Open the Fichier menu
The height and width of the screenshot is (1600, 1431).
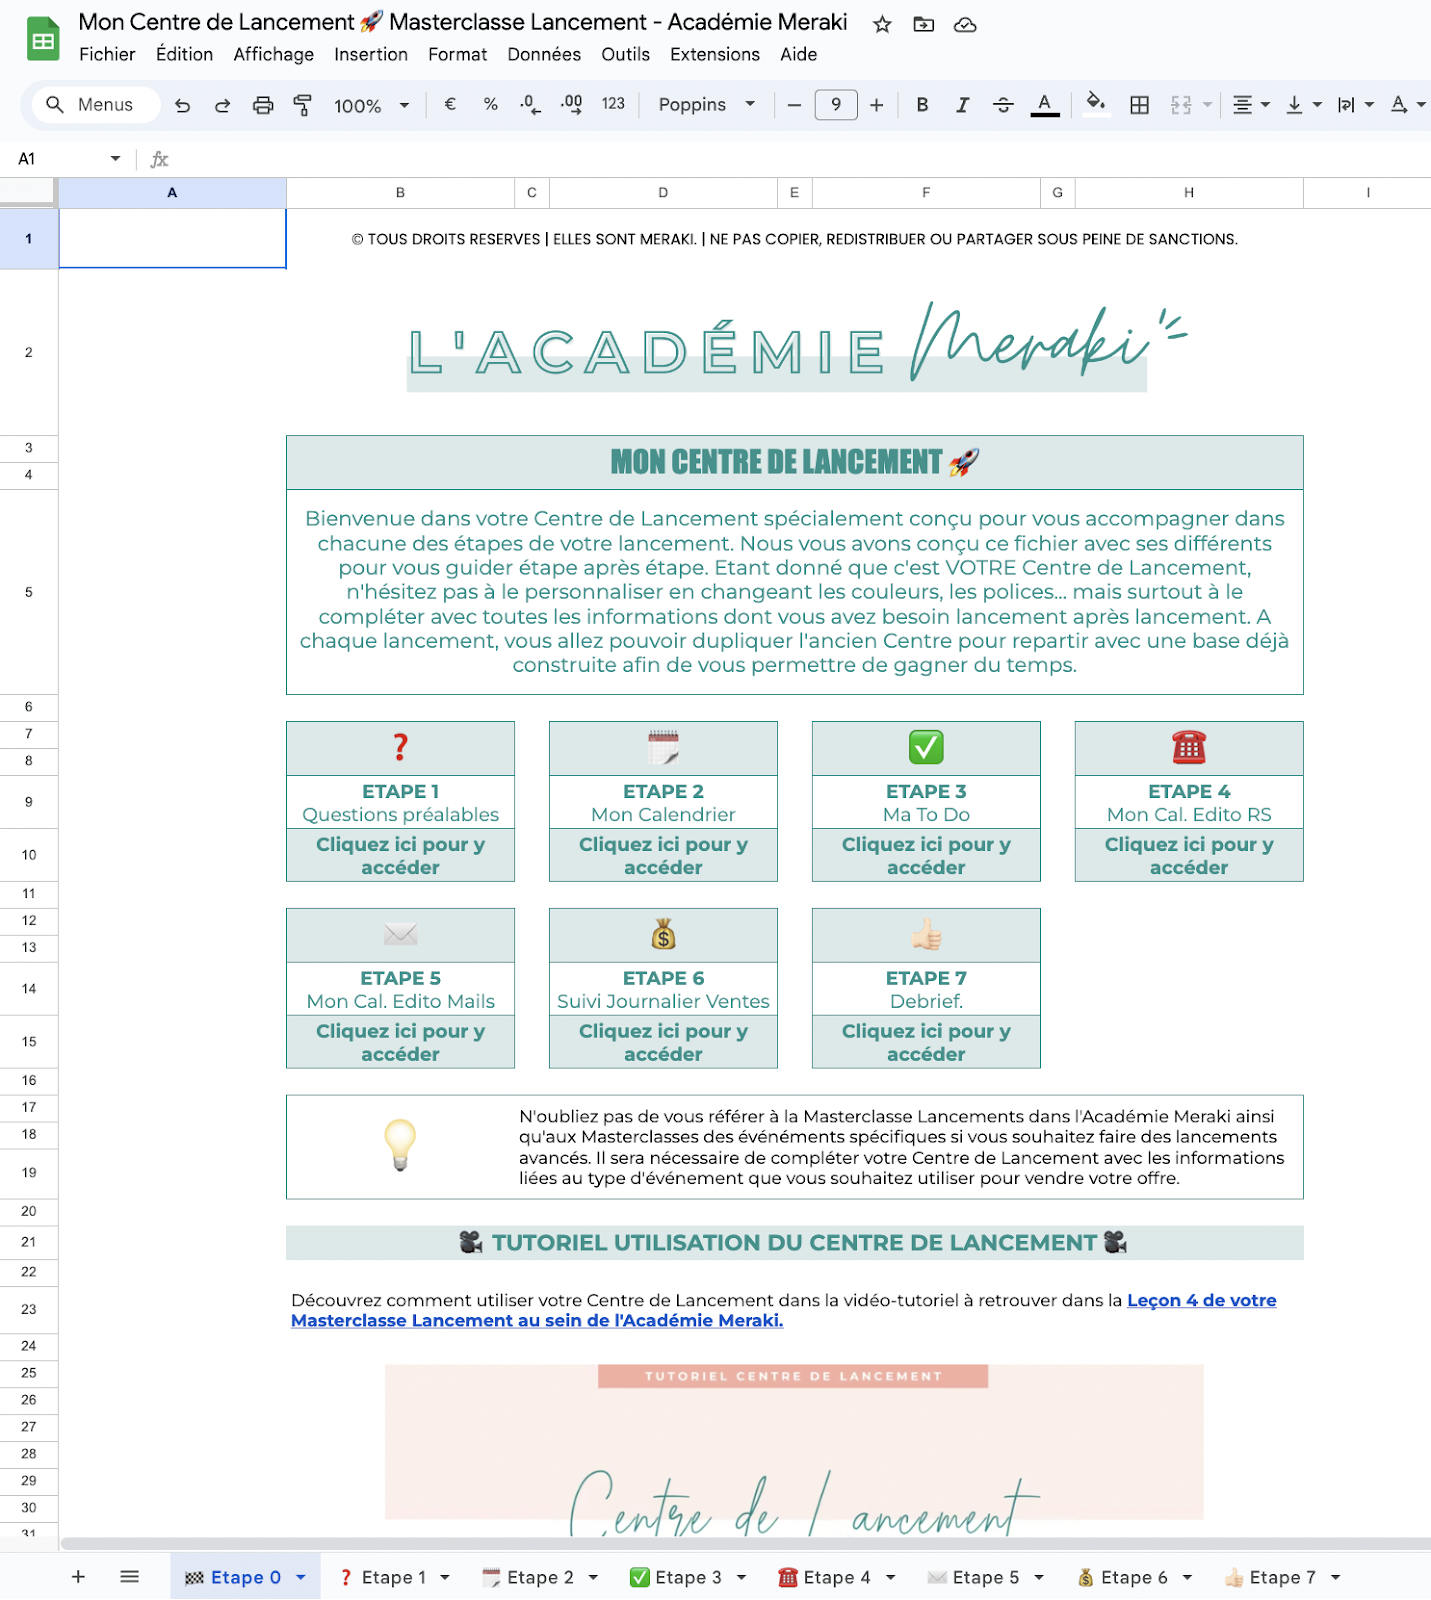(107, 54)
